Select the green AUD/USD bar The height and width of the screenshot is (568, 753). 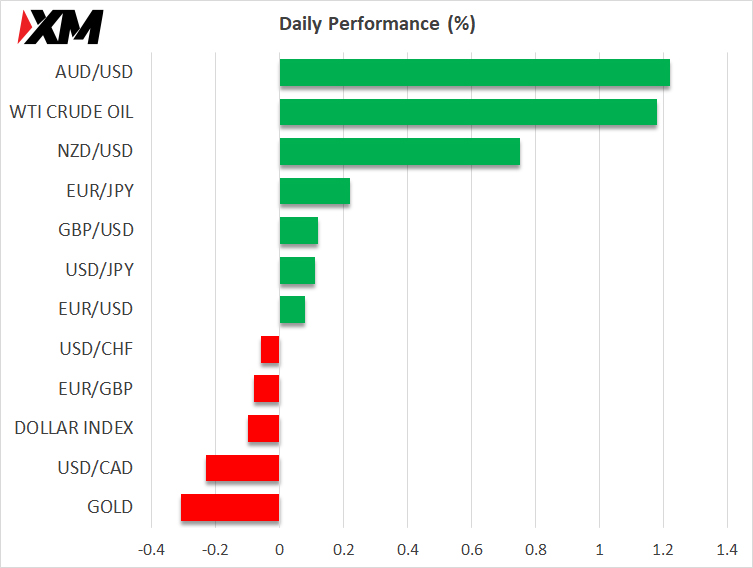(474, 73)
